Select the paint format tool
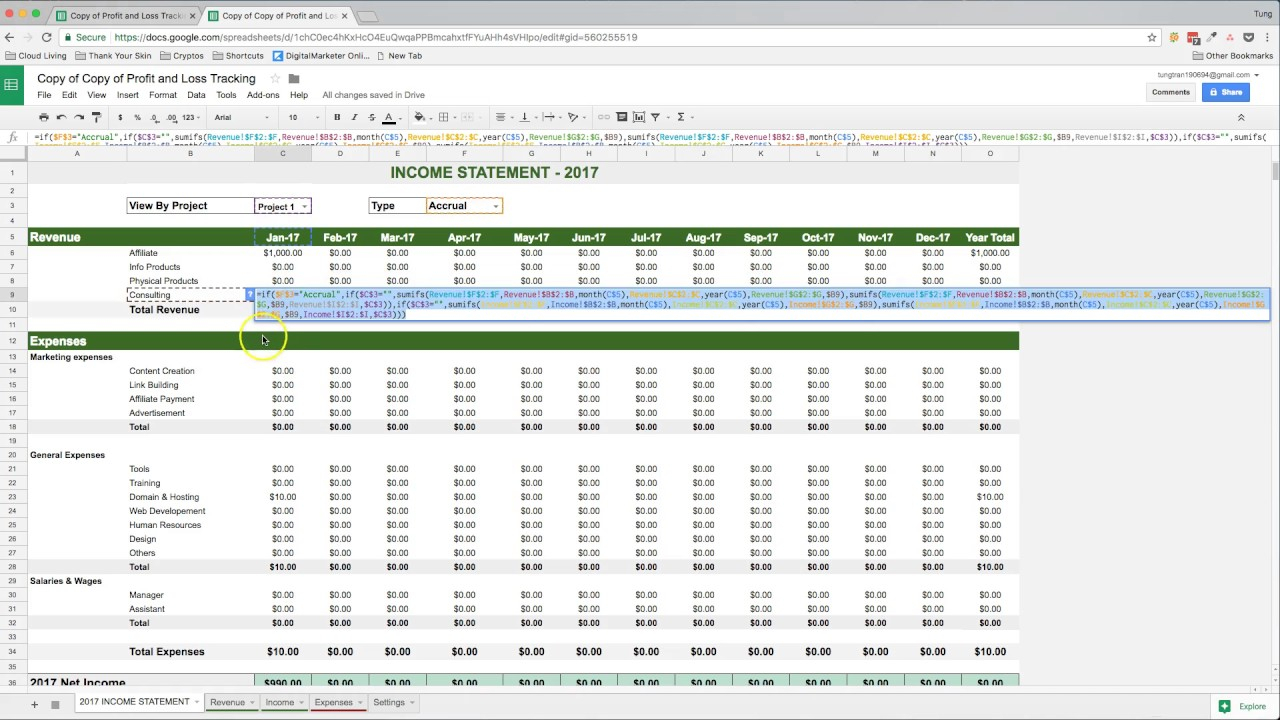 coord(96,117)
